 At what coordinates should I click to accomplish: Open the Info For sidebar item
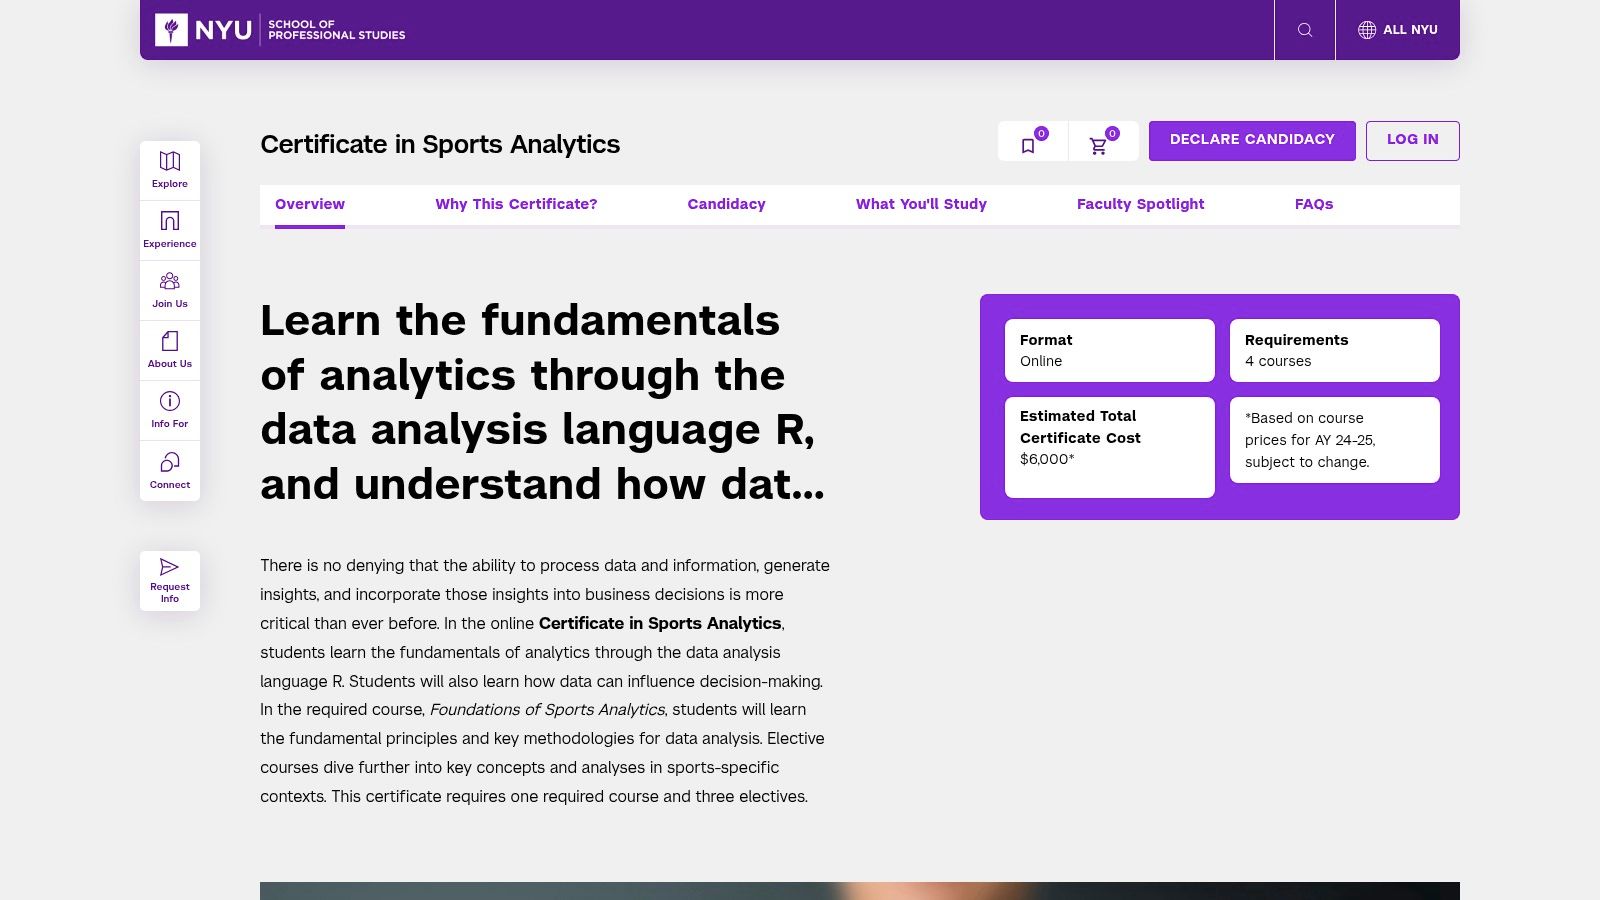(x=170, y=410)
